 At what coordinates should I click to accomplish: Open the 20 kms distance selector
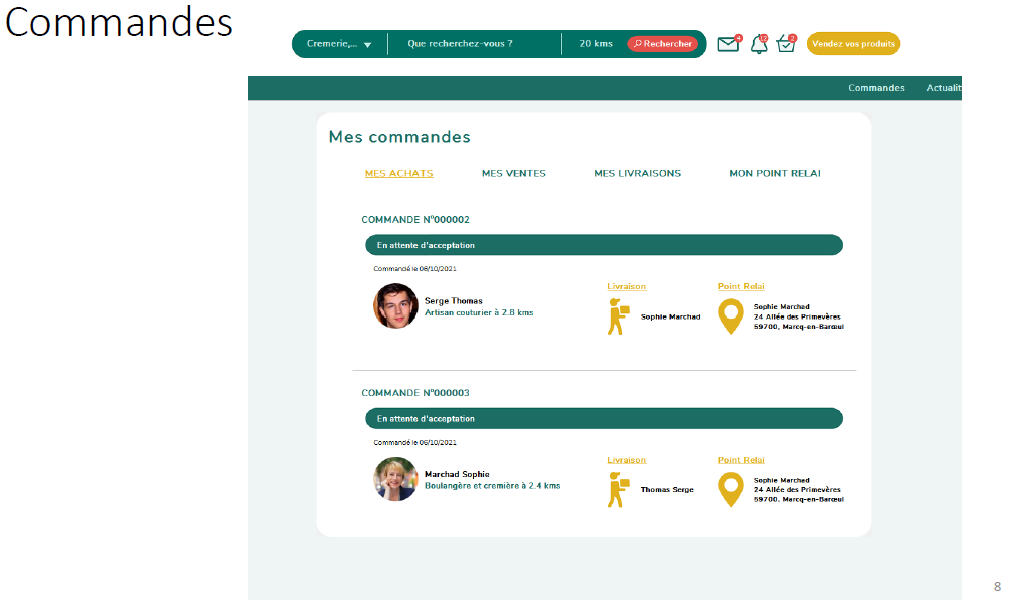(596, 44)
